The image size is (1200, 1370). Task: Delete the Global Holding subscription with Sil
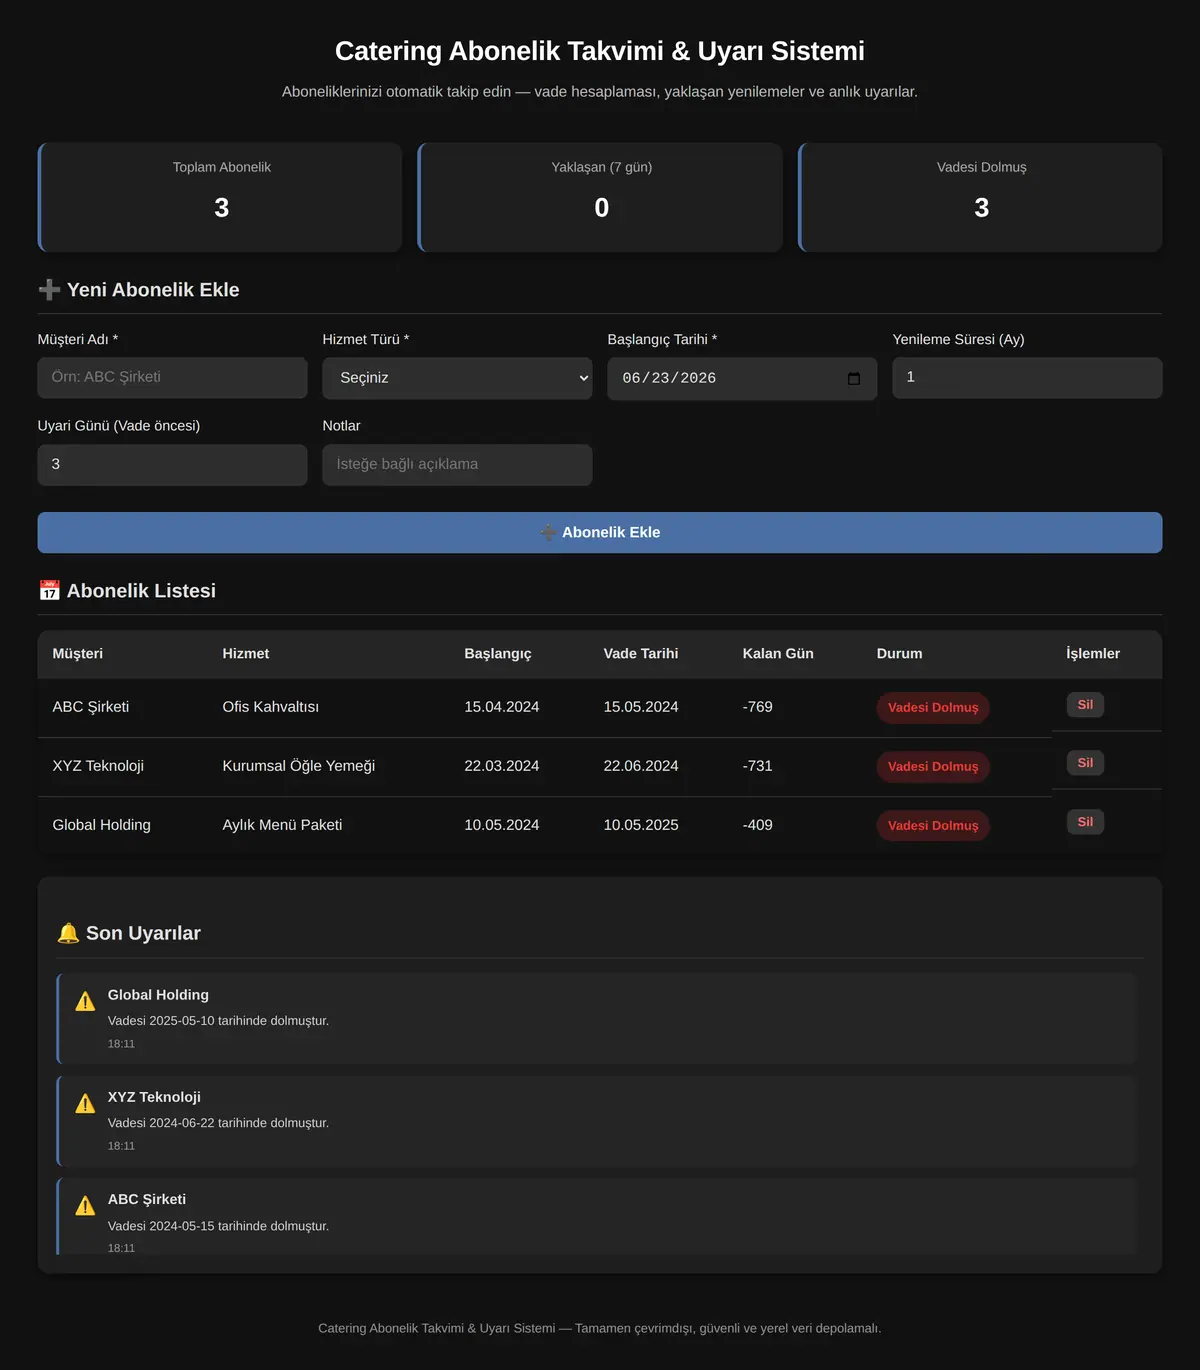point(1085,822)
